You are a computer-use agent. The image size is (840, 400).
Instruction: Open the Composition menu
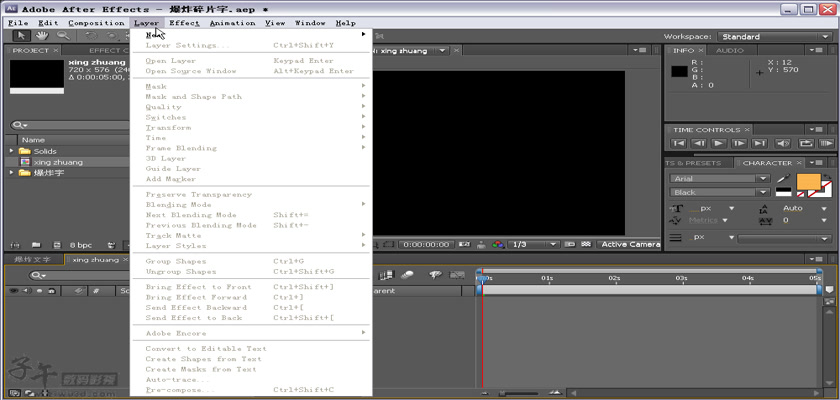pos(96,23)
